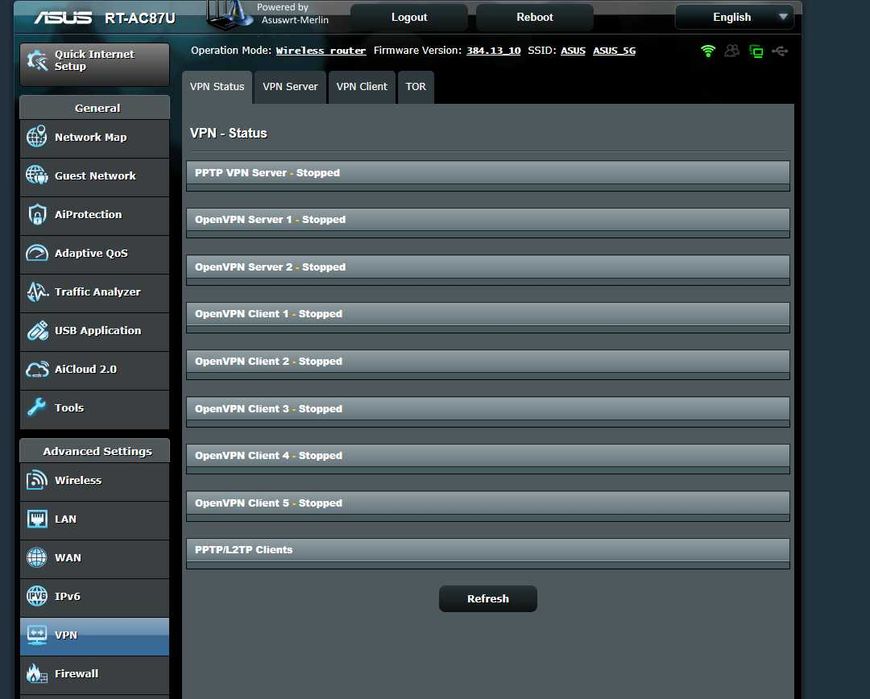Expand OpenVPN Client 3 status section
The height and width of the screenshot is (699, 870).
coord(488,409)
